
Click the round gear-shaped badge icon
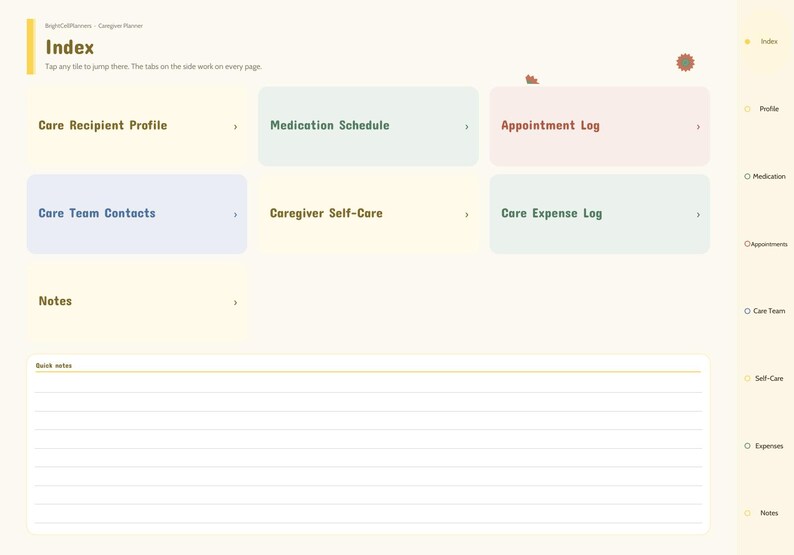(685, 63)
